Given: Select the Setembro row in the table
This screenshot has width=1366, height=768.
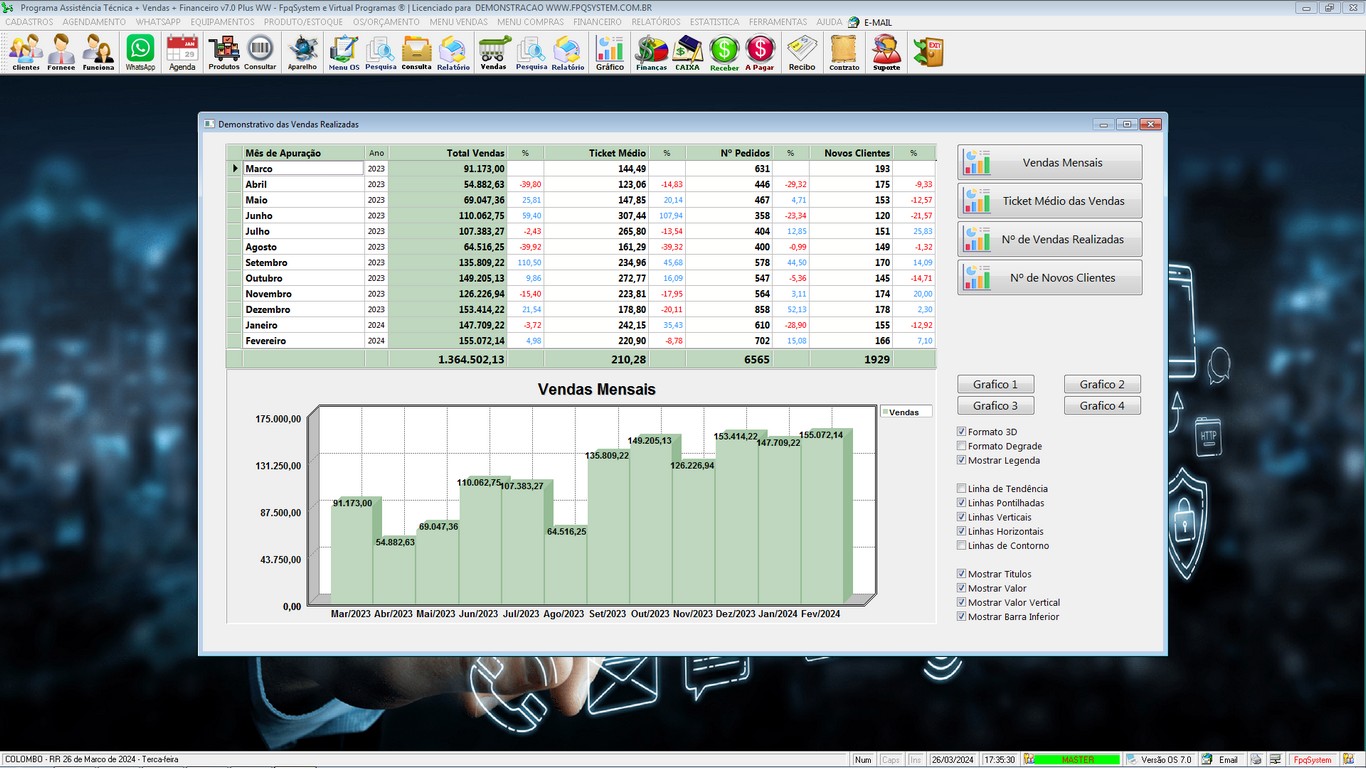Looking at the screenshot, I should tap(581, 262).
